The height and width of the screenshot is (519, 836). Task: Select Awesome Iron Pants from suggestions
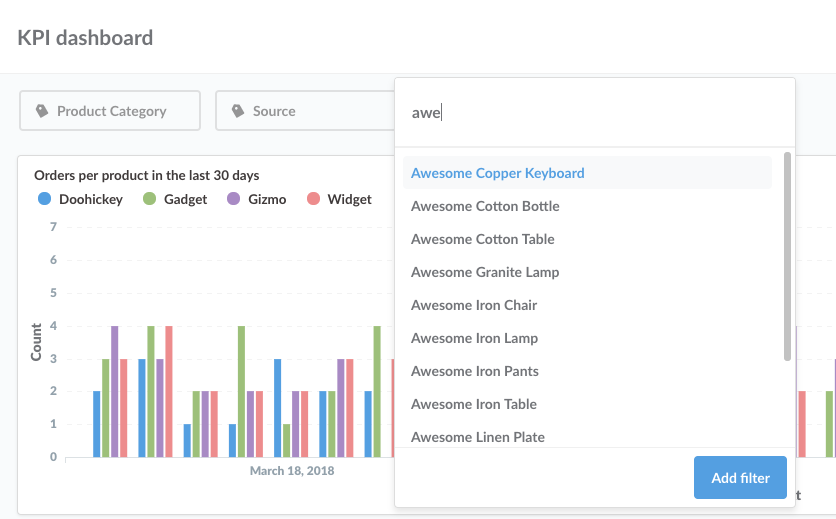[x=475, y=371]
